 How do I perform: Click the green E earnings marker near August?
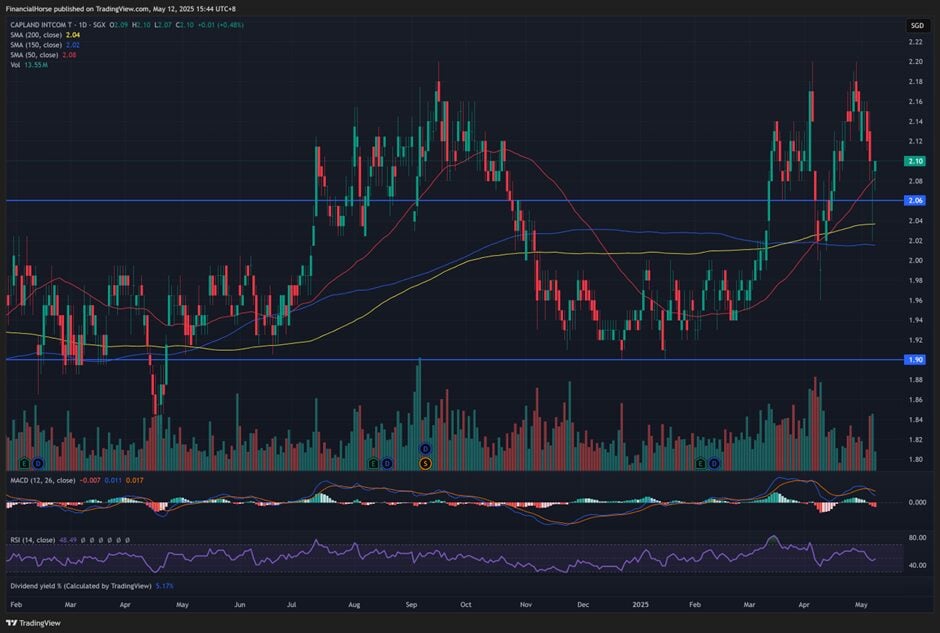click(374, 464)
